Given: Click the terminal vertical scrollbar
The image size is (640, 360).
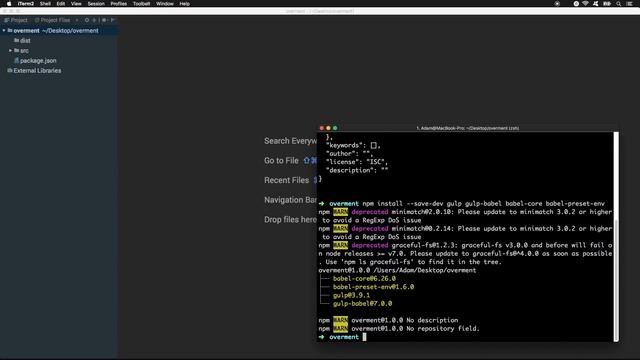Looking at the screenshot, I should (x=616, y=237).
